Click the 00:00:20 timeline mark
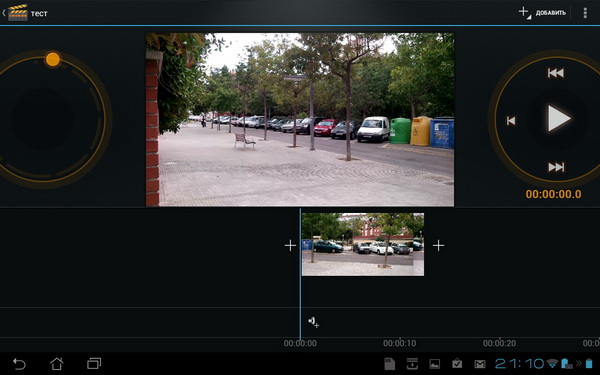600x375 pixels. (499, 343)
